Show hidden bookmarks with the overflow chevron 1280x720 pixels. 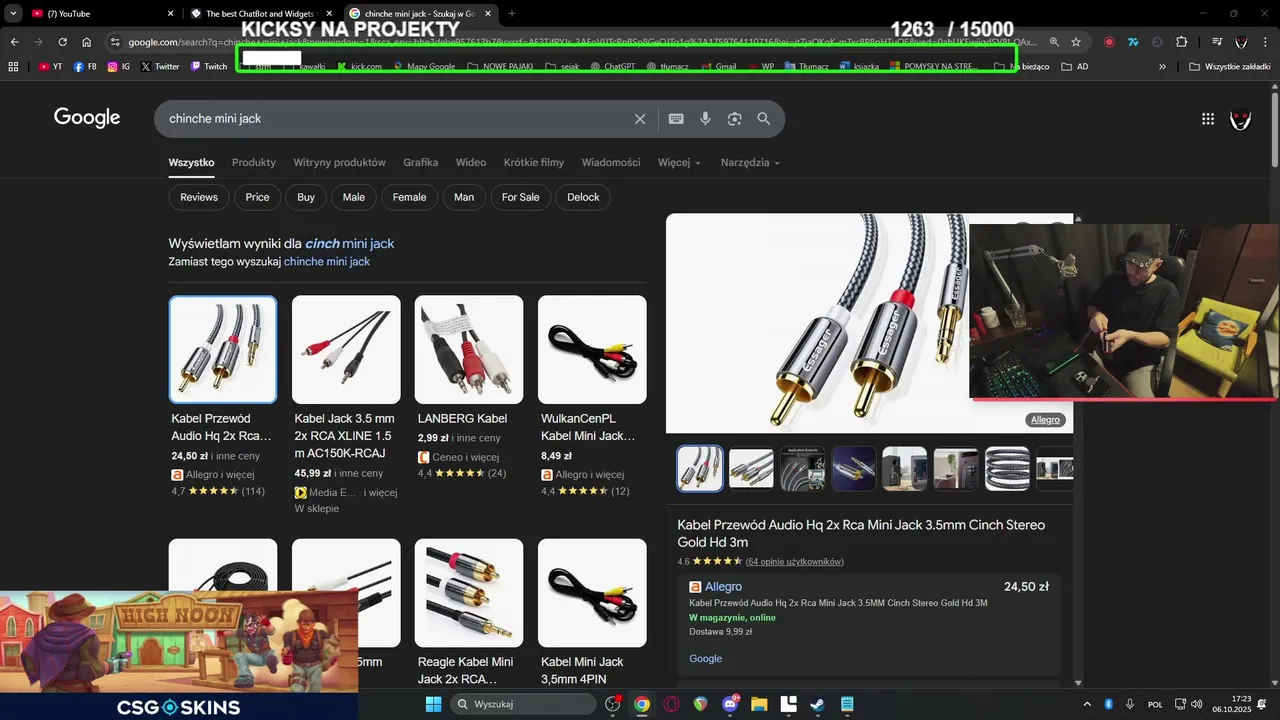click(1162, 66)
